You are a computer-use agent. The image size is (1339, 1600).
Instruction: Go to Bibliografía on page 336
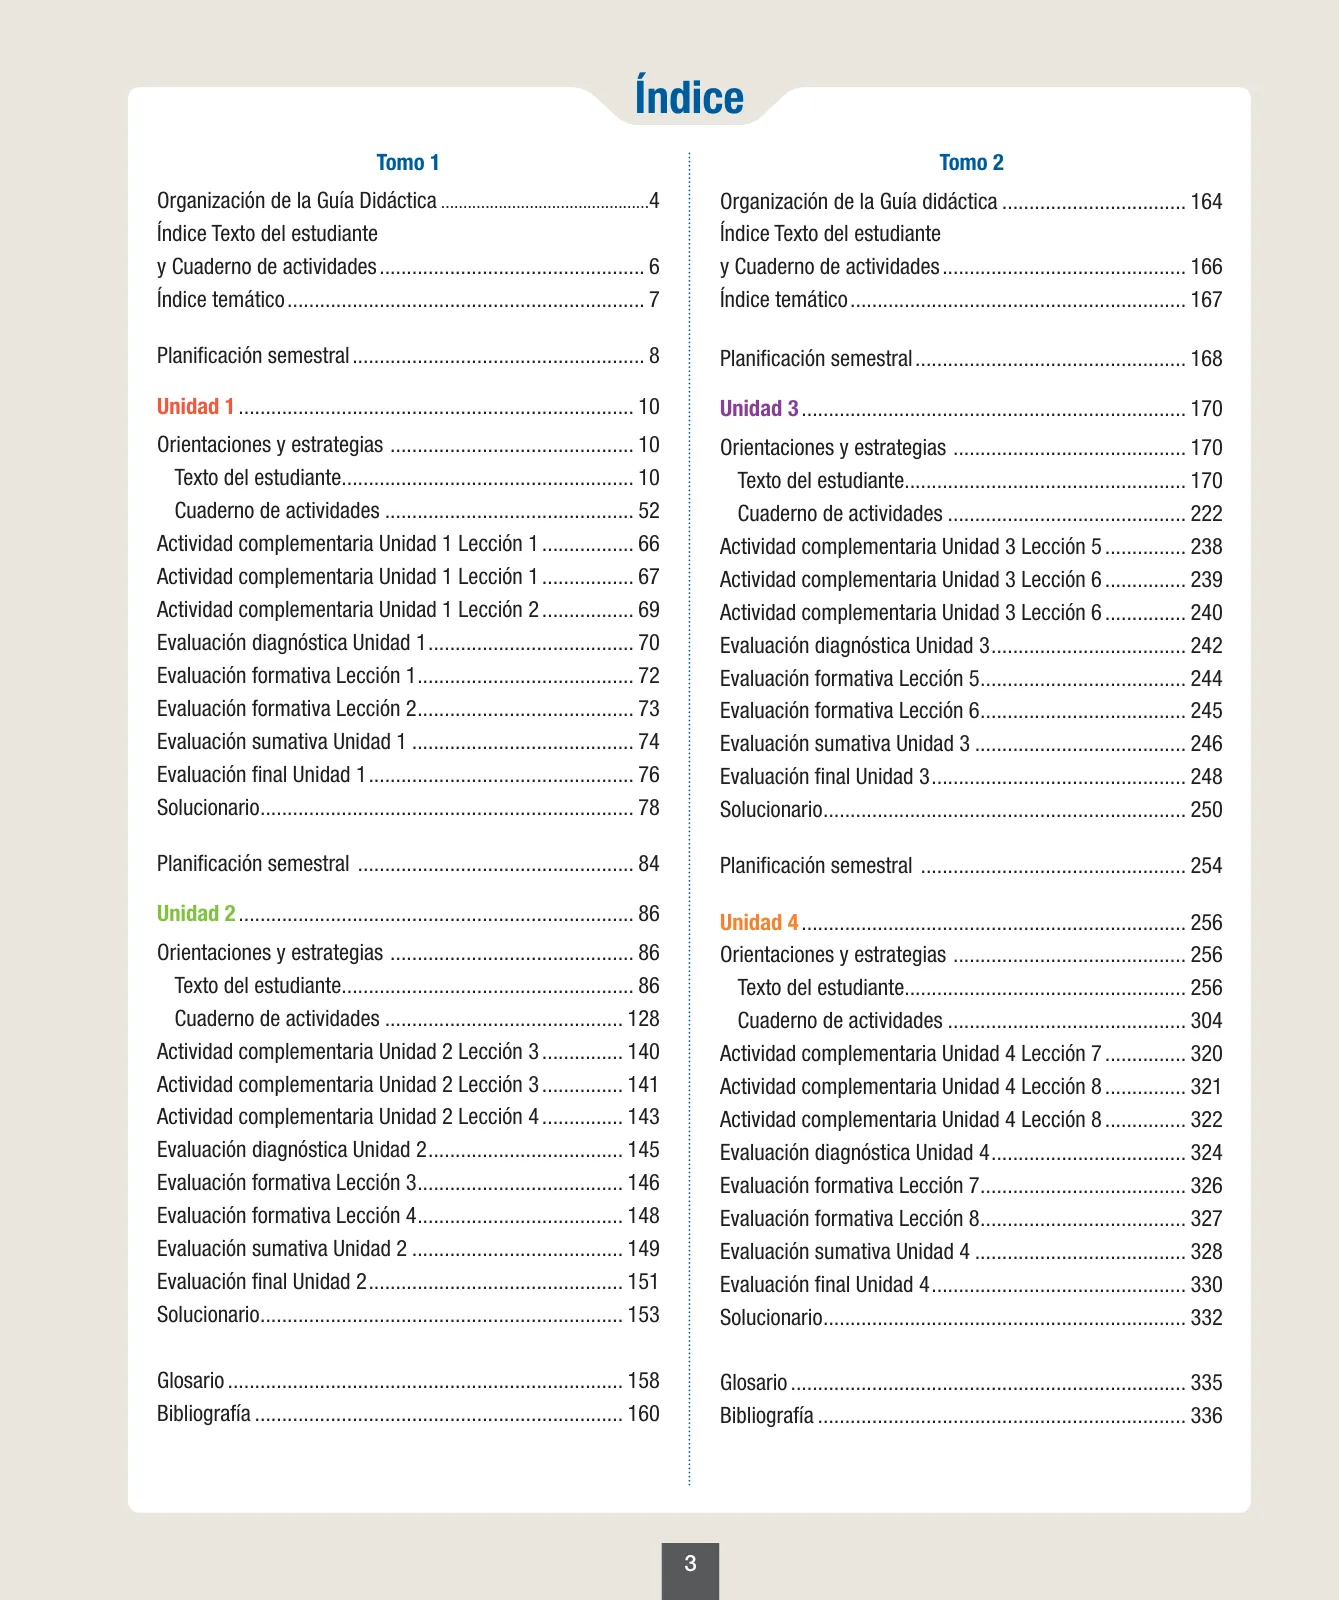point(971,1416)
